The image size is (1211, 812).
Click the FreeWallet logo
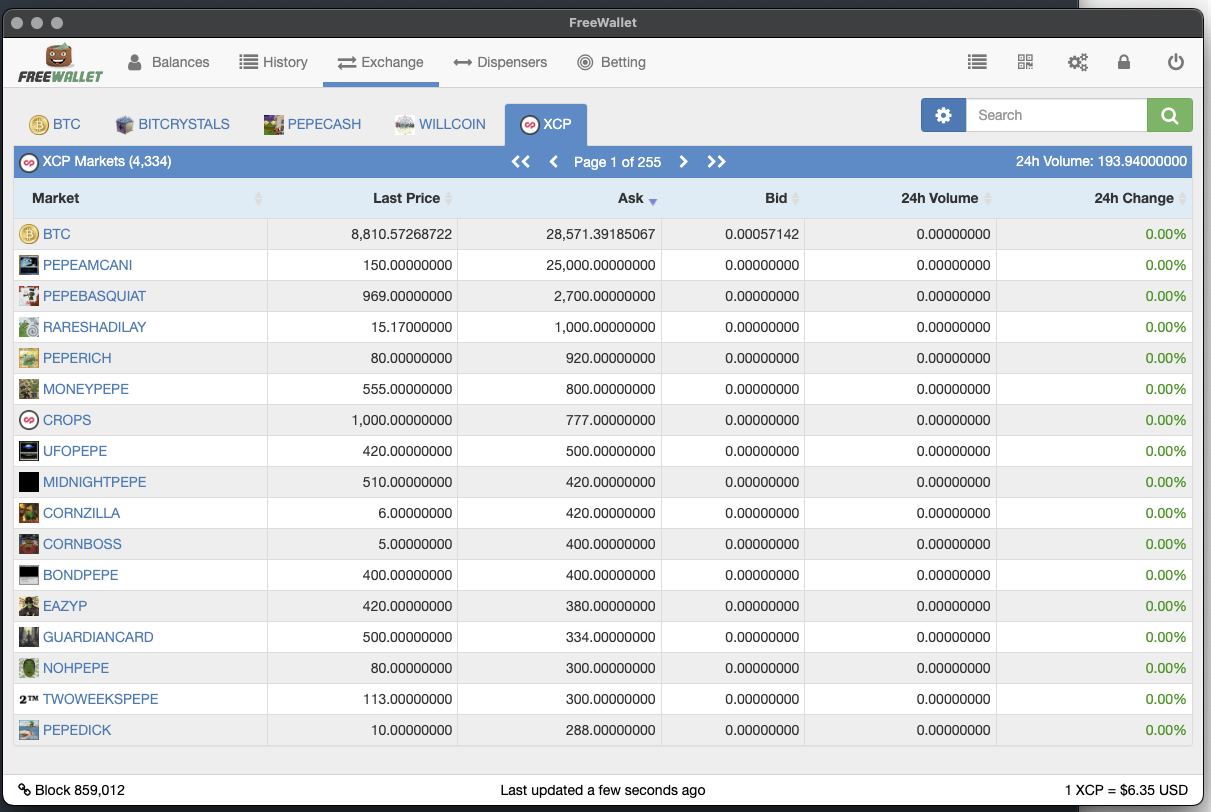coord(60,63)
